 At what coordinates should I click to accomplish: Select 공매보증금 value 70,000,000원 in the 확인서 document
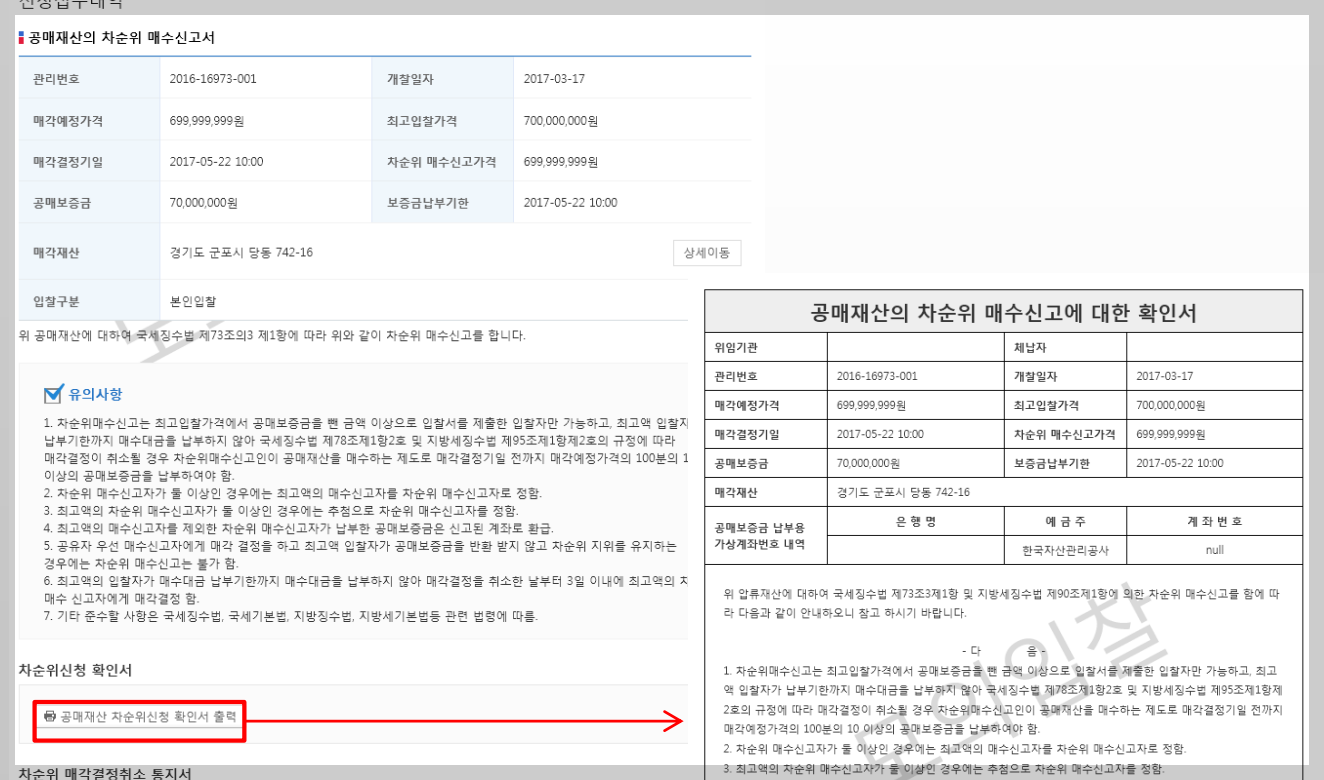[868, 463]
